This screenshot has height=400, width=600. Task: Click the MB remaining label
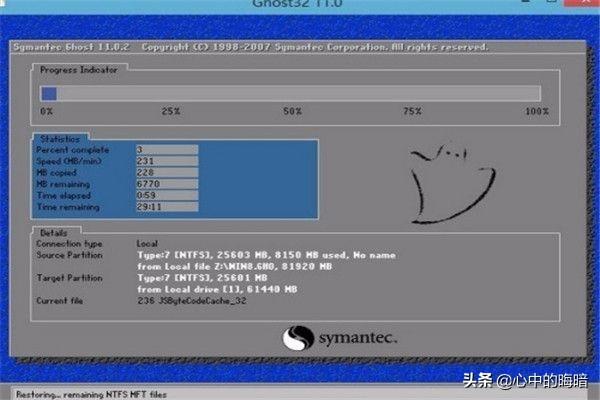(x=63, y=184)
